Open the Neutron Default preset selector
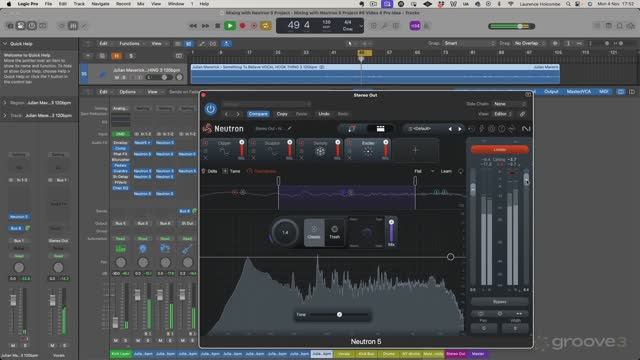 pos(424,129)
